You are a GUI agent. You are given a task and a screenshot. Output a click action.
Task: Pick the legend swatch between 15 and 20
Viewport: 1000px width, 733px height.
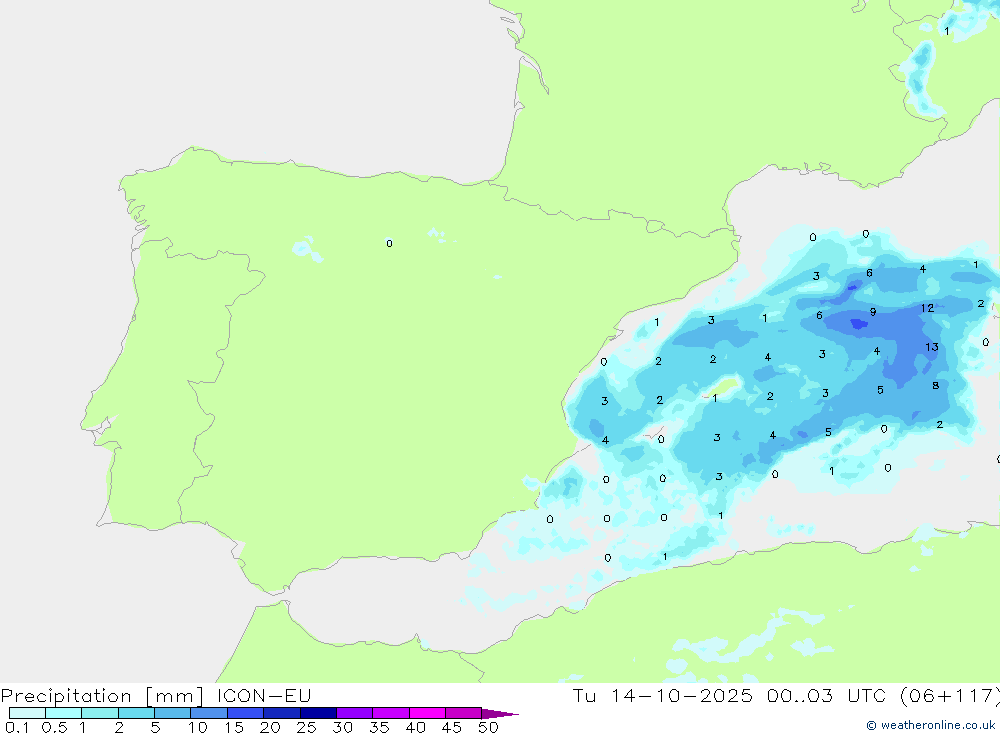click(x=245, y=713)
